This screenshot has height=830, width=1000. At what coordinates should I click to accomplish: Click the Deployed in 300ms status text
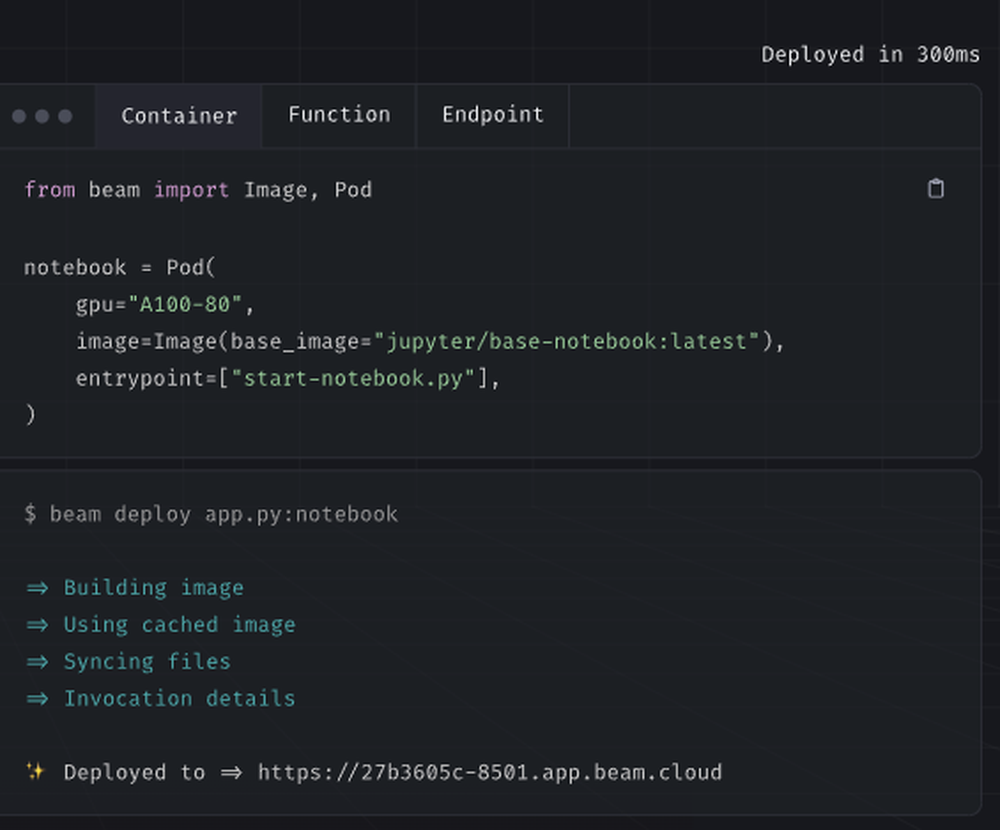coord(871,54)
